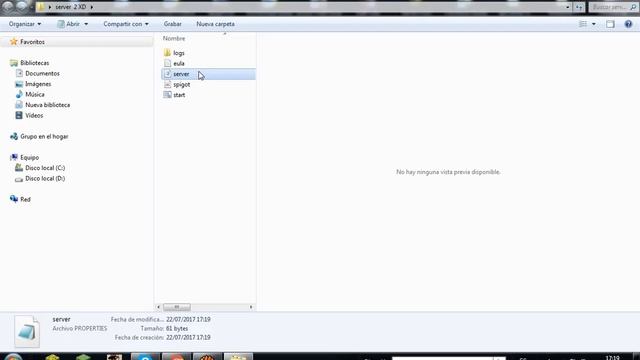Expand the arrow next to Abrir
Viewport: 640px width, 360px height.
pos(86,24)
